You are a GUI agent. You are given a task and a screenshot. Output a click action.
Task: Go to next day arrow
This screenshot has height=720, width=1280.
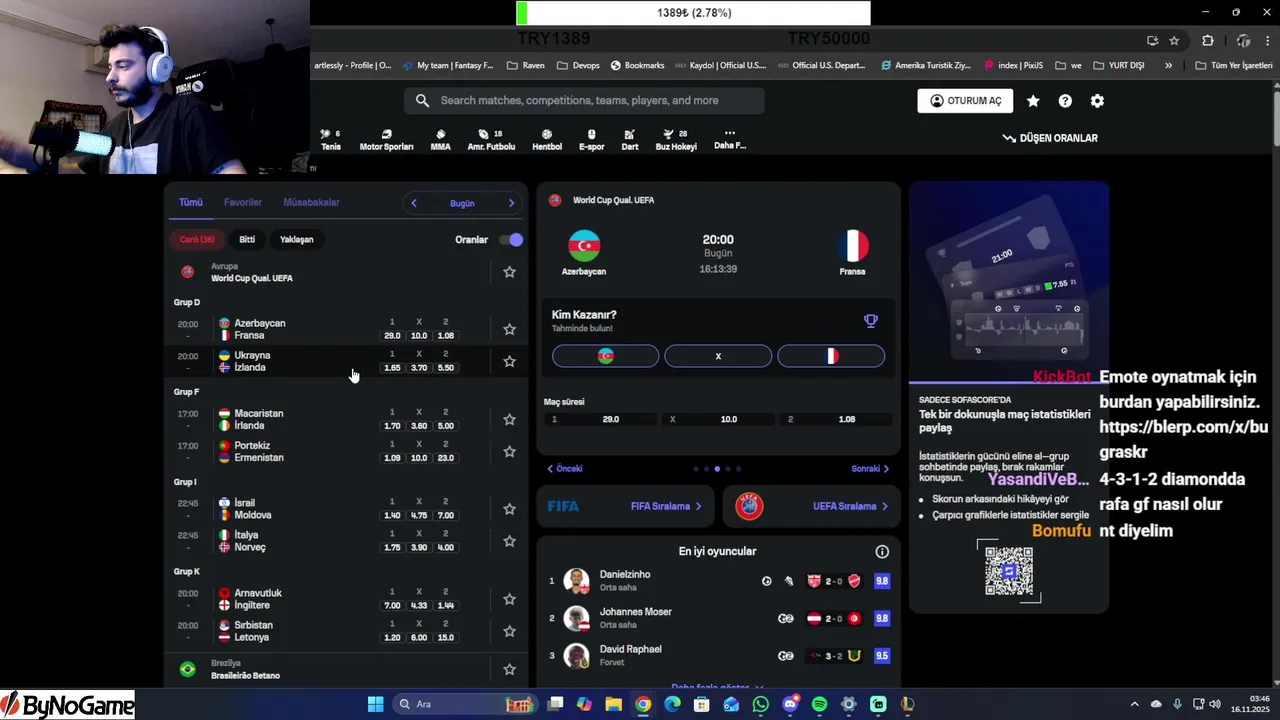click(x=511, y=203)
